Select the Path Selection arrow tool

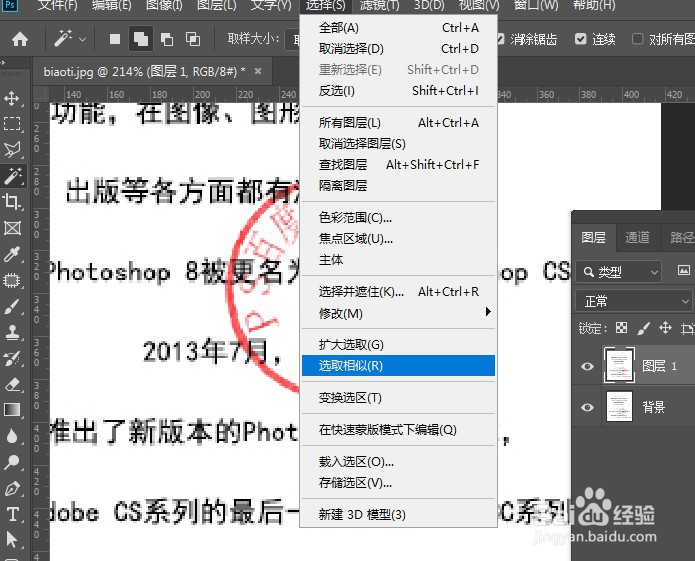[x=12, y=540]
